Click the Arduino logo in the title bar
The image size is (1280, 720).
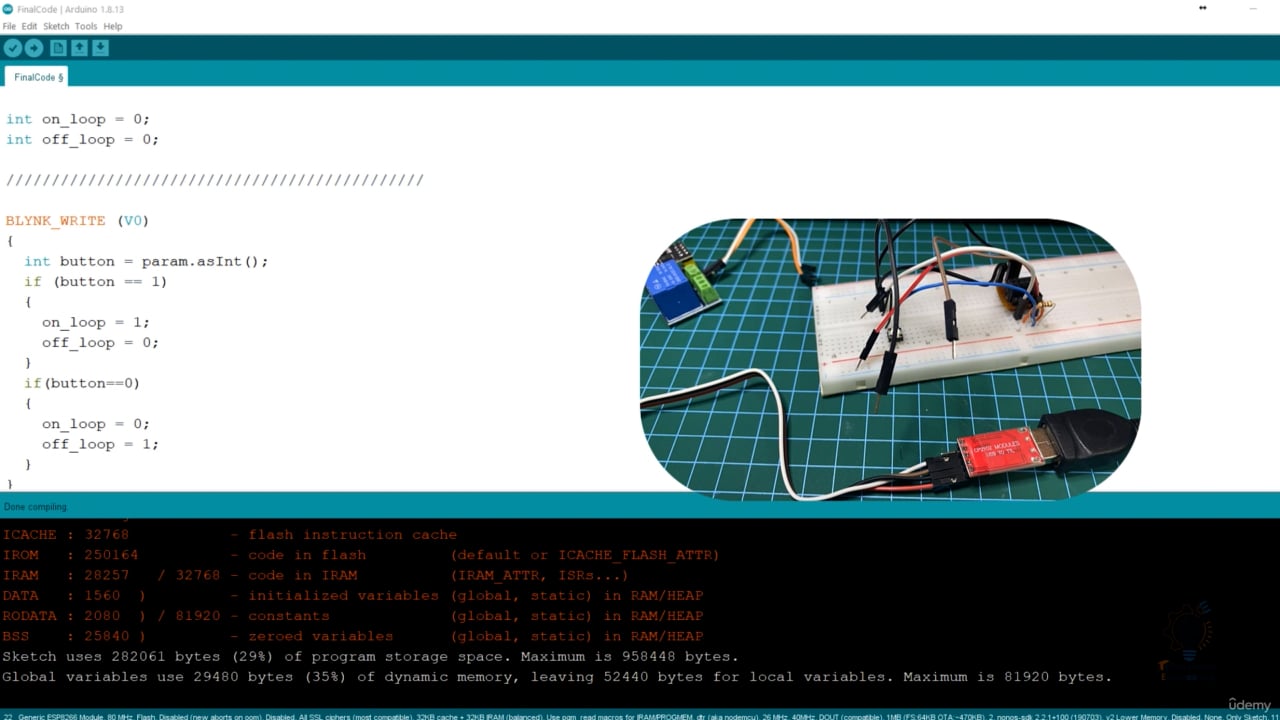(x=8, y=8)
